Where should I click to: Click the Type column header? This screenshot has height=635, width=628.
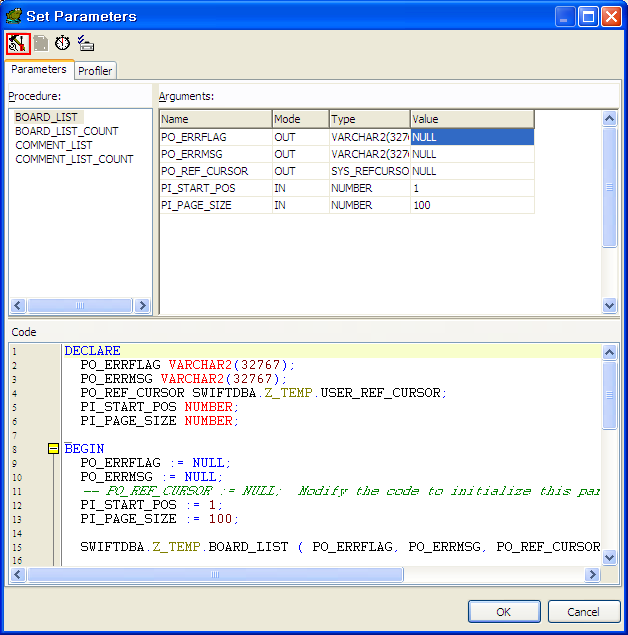click(370, 119)
